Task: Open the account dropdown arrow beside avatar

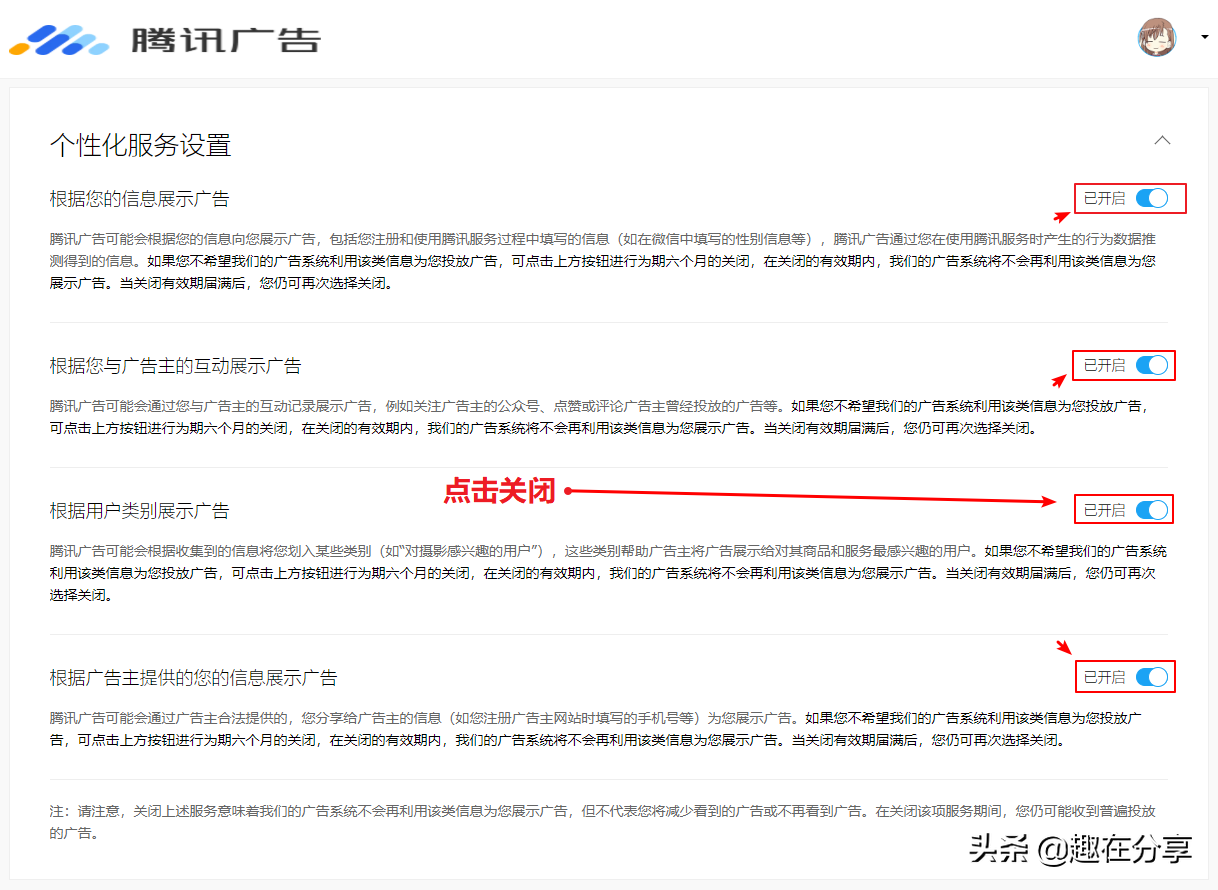Action: (x=1204, y=38)
